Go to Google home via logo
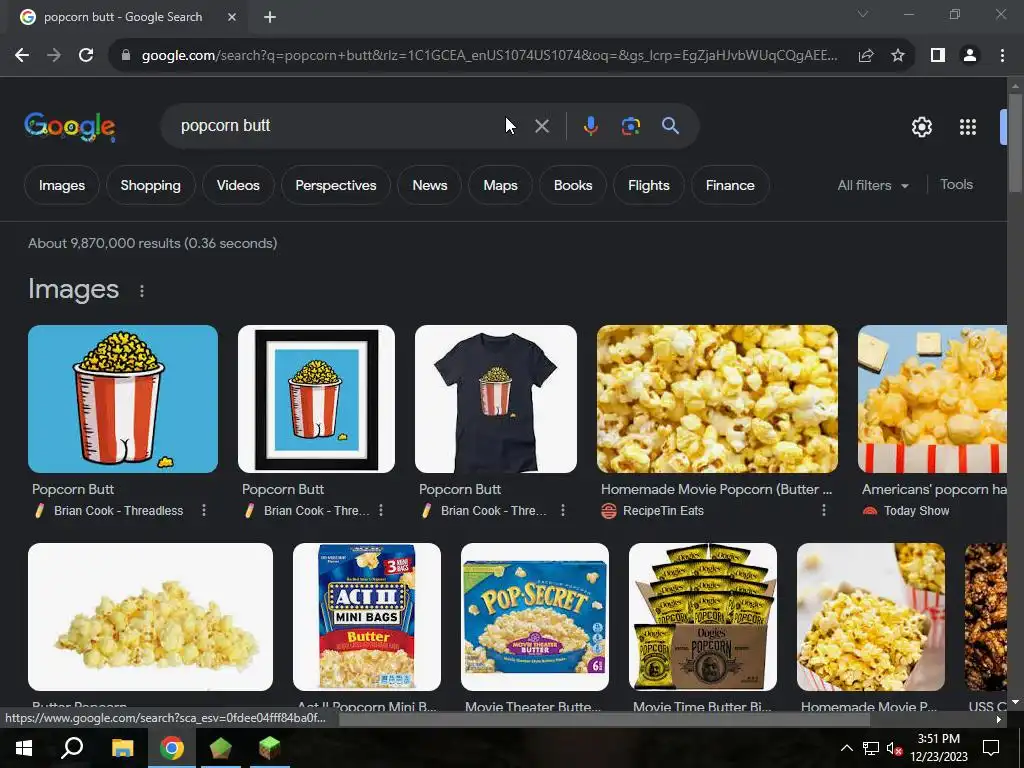1024x768 pixels. coord(70,126)
